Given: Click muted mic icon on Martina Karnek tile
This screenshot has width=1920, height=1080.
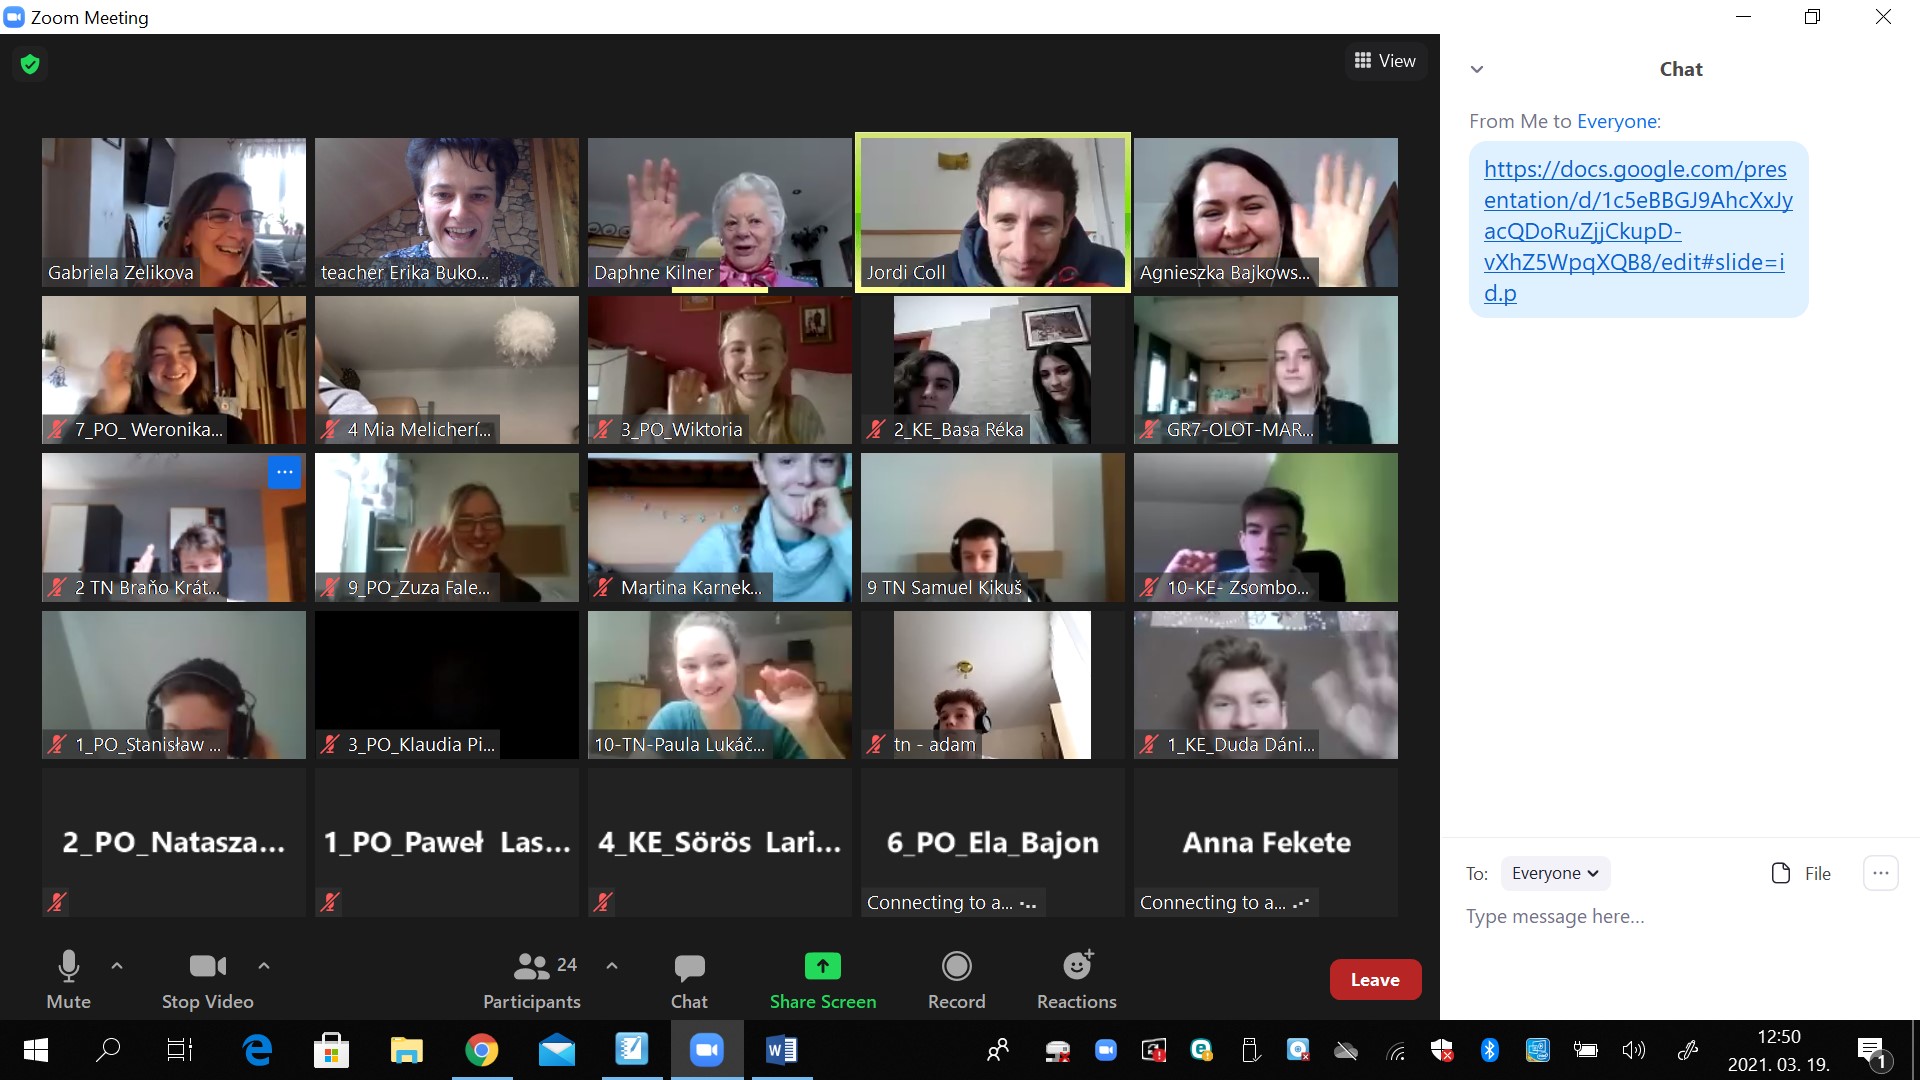Looking at the screenshot, I should pos(603,587).
